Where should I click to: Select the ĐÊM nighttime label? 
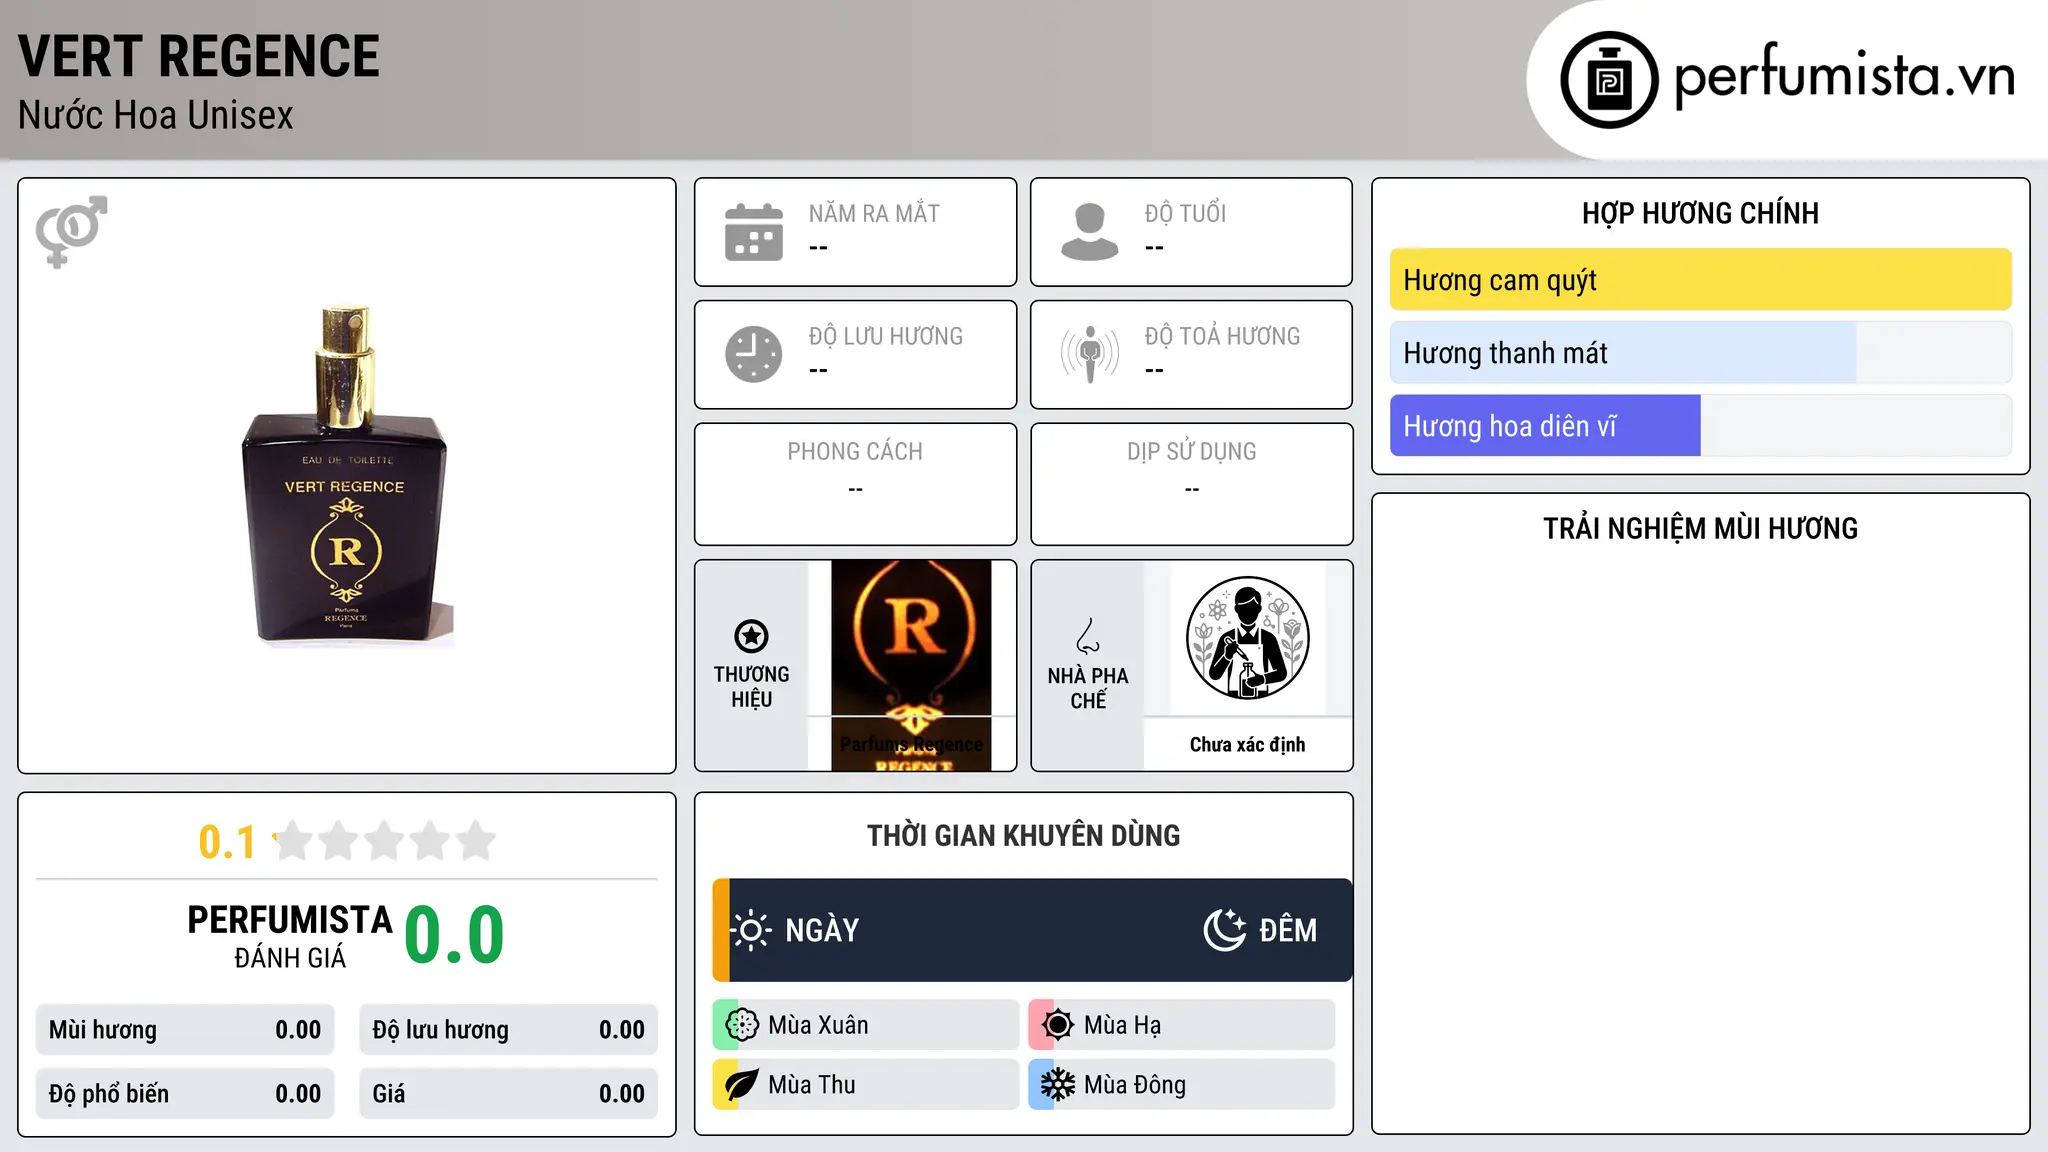pos(1288,930)
